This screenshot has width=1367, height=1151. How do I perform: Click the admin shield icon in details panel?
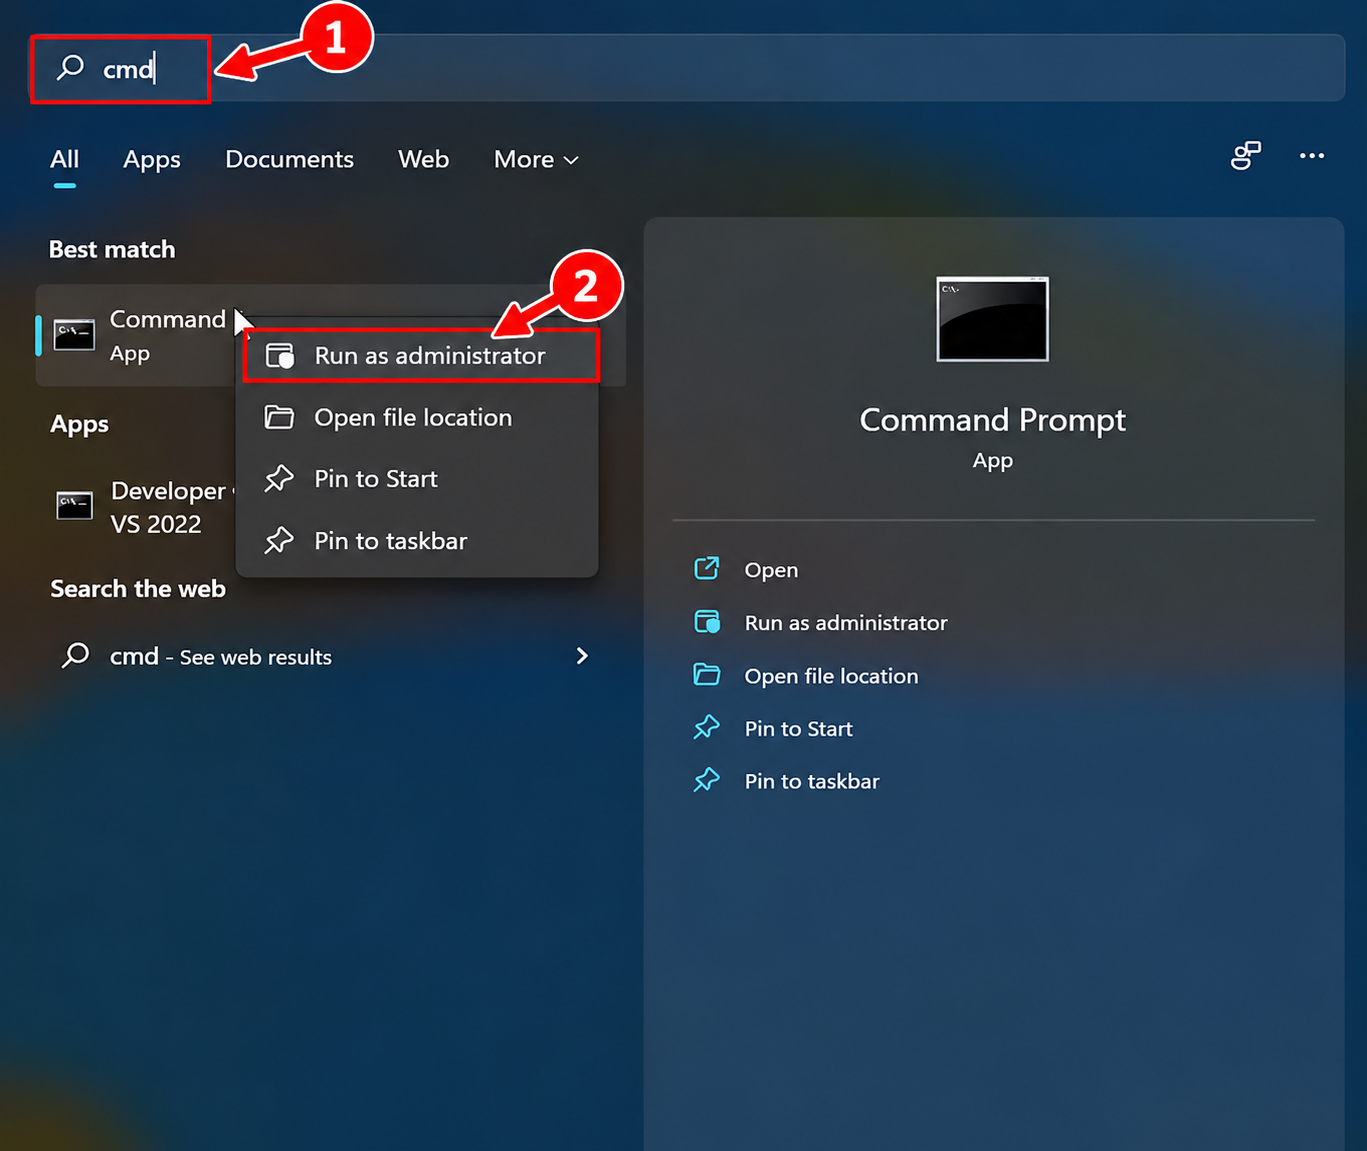707,622
